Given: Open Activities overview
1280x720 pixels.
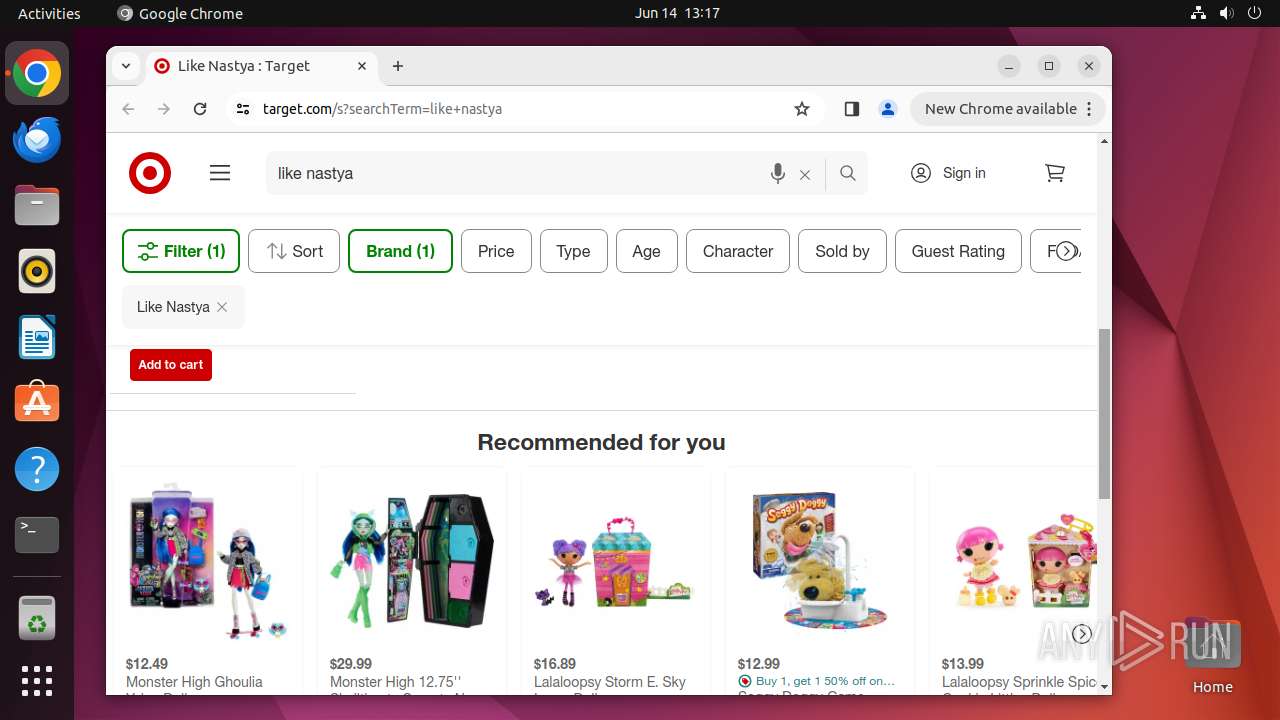Looking at the screenshot, I should click(49, 13).
